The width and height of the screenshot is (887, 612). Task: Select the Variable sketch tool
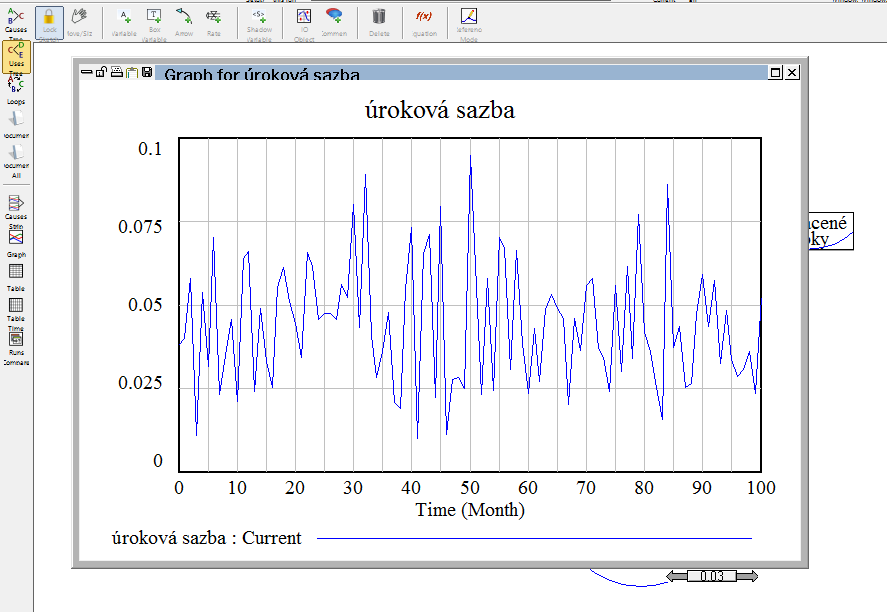(x=124, y=20)
